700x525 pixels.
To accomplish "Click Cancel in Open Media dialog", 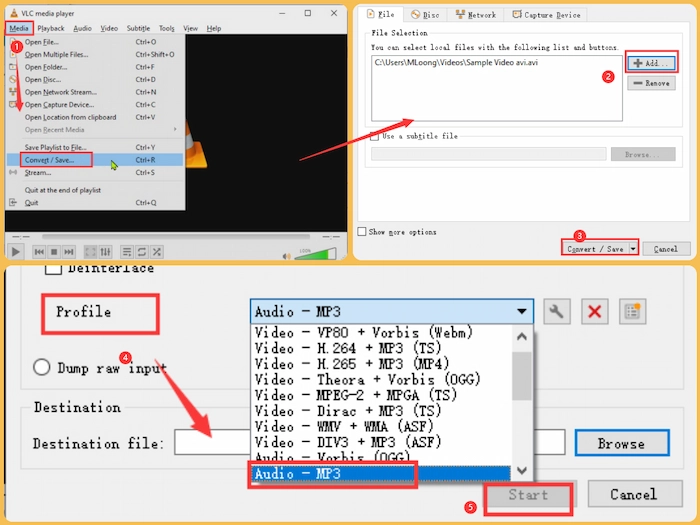I will pyautogui.click(x=666, y=249).
